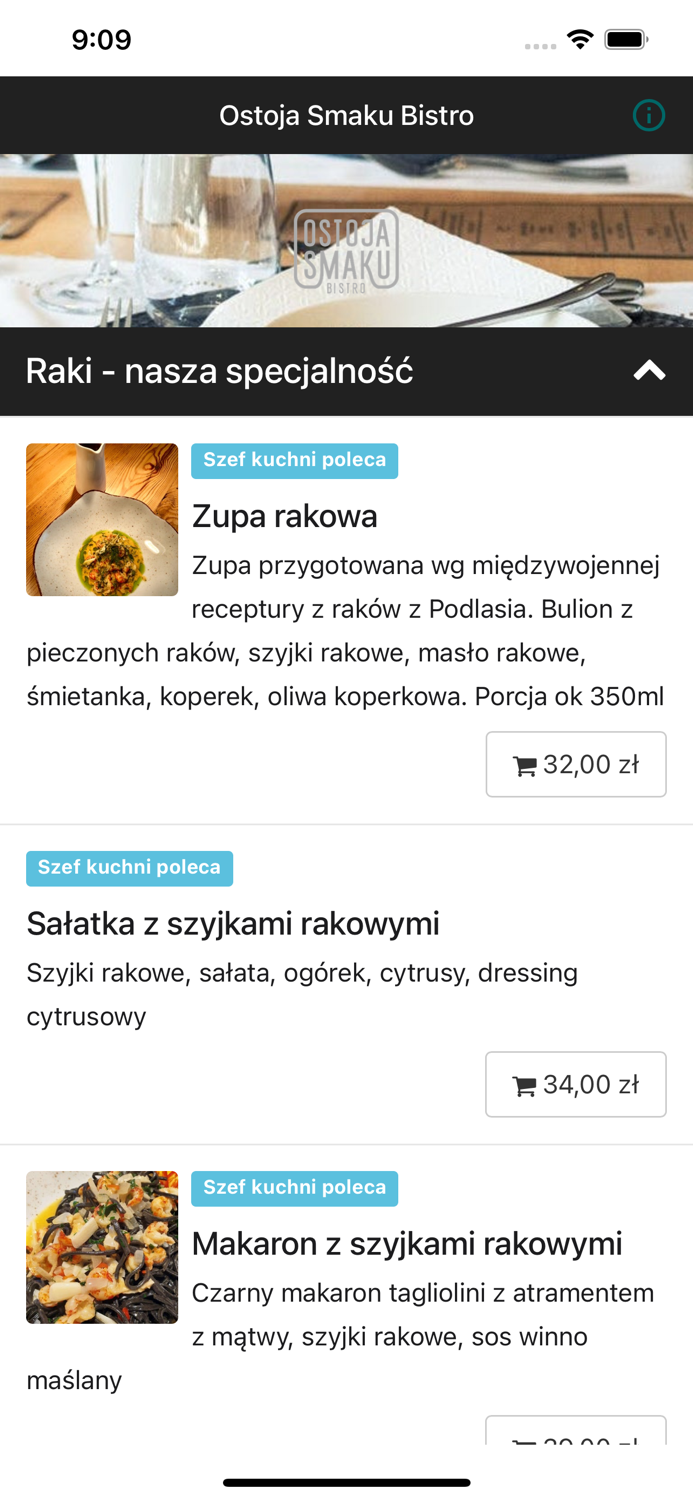693x1500 pixels.
Task: Click the 'Szef kuchni poleca' badge on Makaron dish
Action: pos(294,1189)
